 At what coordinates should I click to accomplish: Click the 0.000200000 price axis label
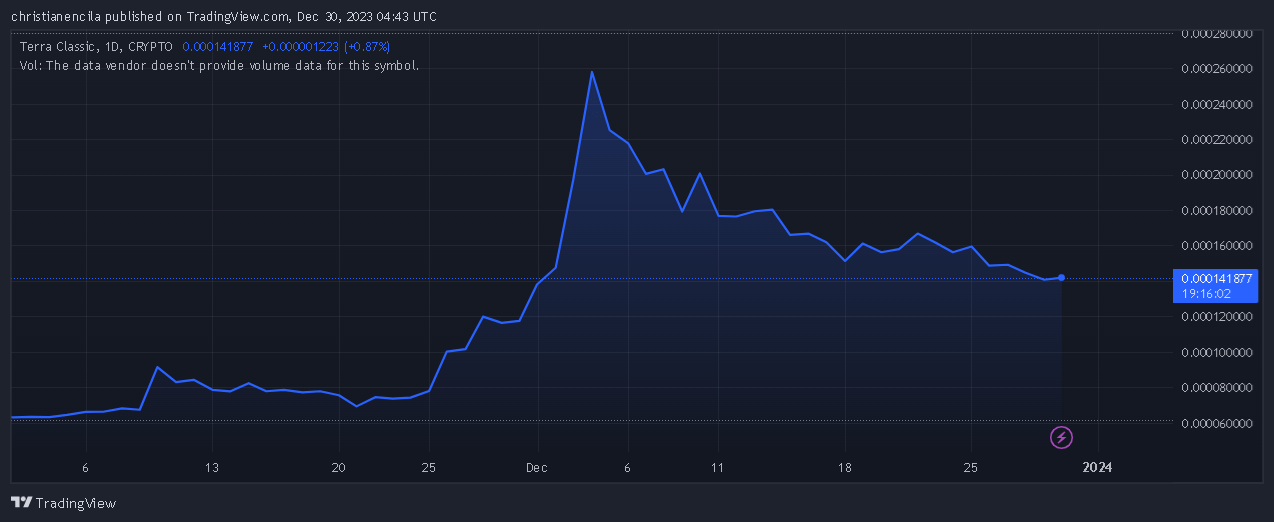1216,175
